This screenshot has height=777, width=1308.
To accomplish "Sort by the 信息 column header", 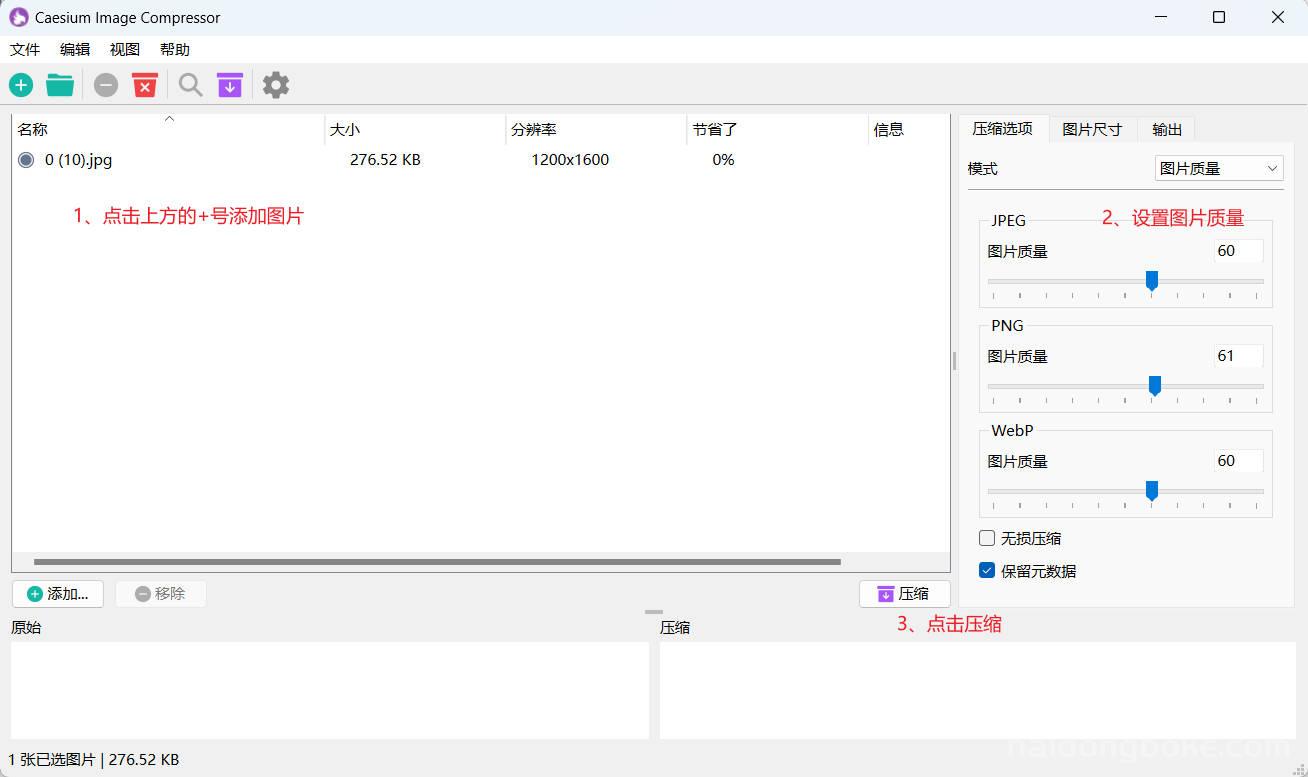I will [x=909, y=129].
